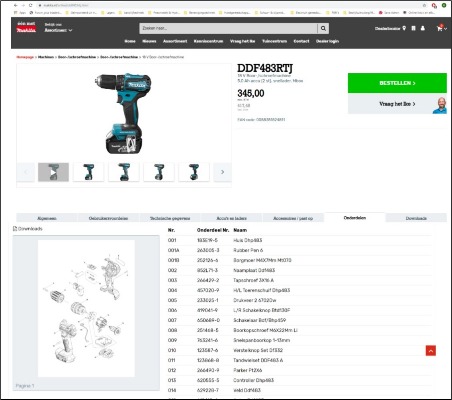This screenshot has width=452, height=400.
Task: Click the bookmark star in address bar
Action: pyautogui.click(x=424, y=5)
